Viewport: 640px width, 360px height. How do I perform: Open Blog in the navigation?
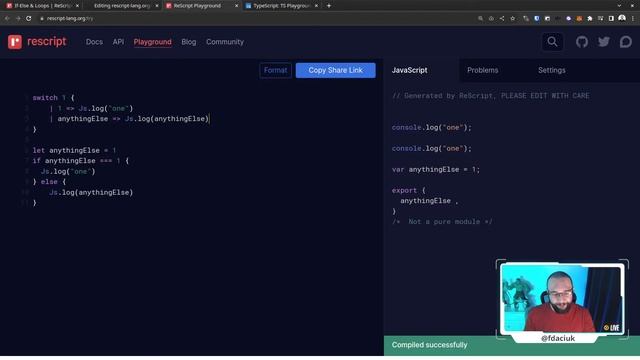point(189,42)
